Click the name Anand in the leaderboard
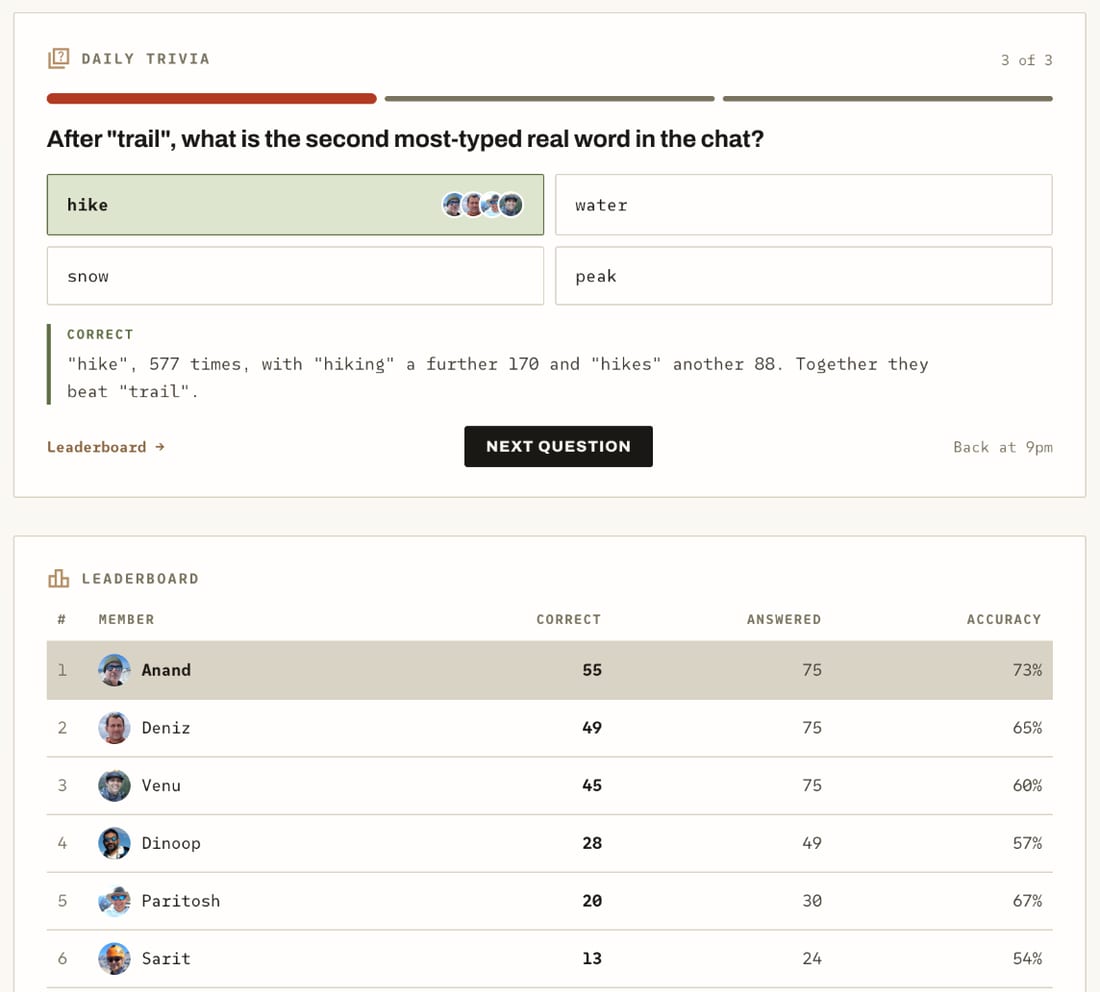The height and width of the screenshot is (992, 1100). click(x=166, y=670)
